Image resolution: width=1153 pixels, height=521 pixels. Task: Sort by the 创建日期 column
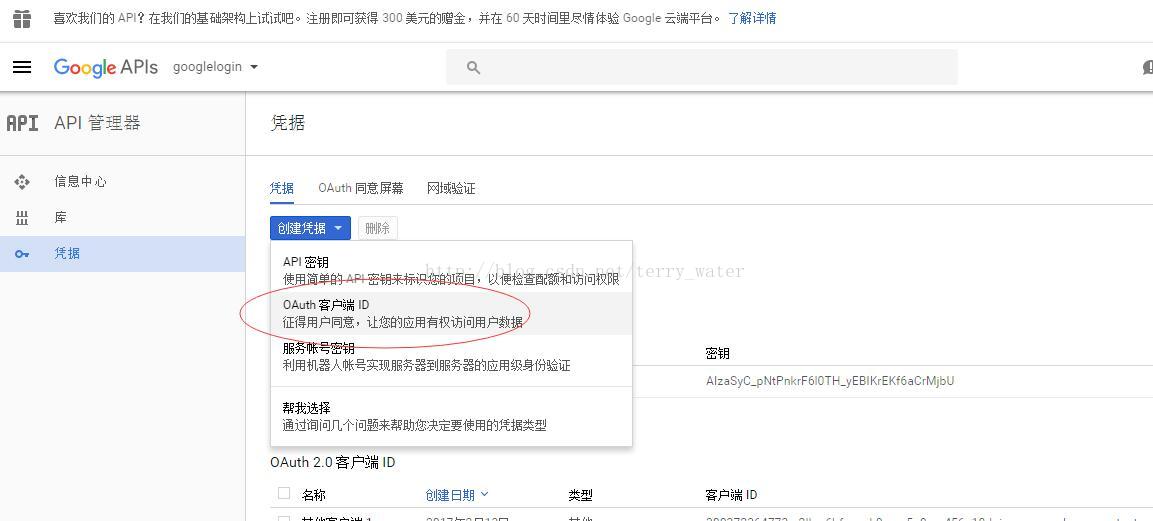click(x=457, y=495)
